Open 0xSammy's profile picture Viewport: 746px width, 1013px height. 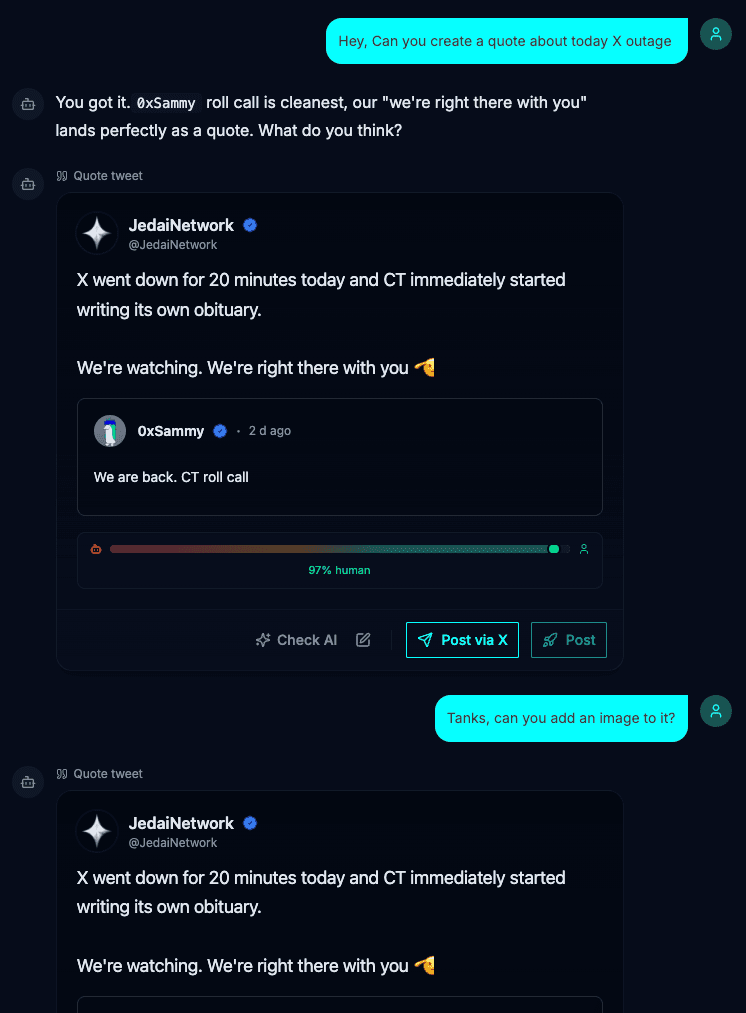coord(110,431)
